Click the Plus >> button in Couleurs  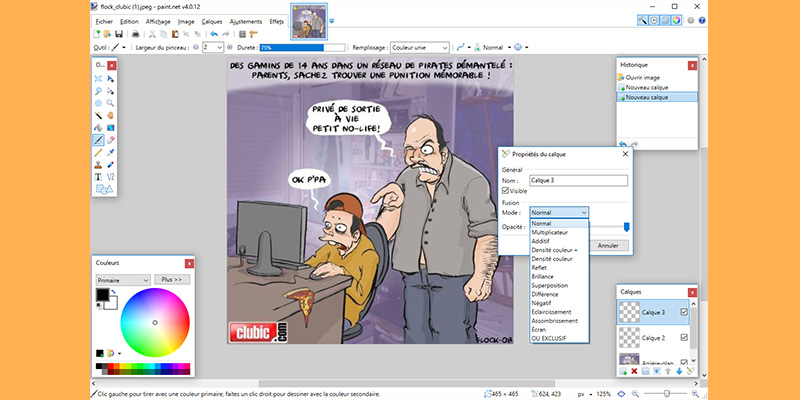tap(172, 280)
